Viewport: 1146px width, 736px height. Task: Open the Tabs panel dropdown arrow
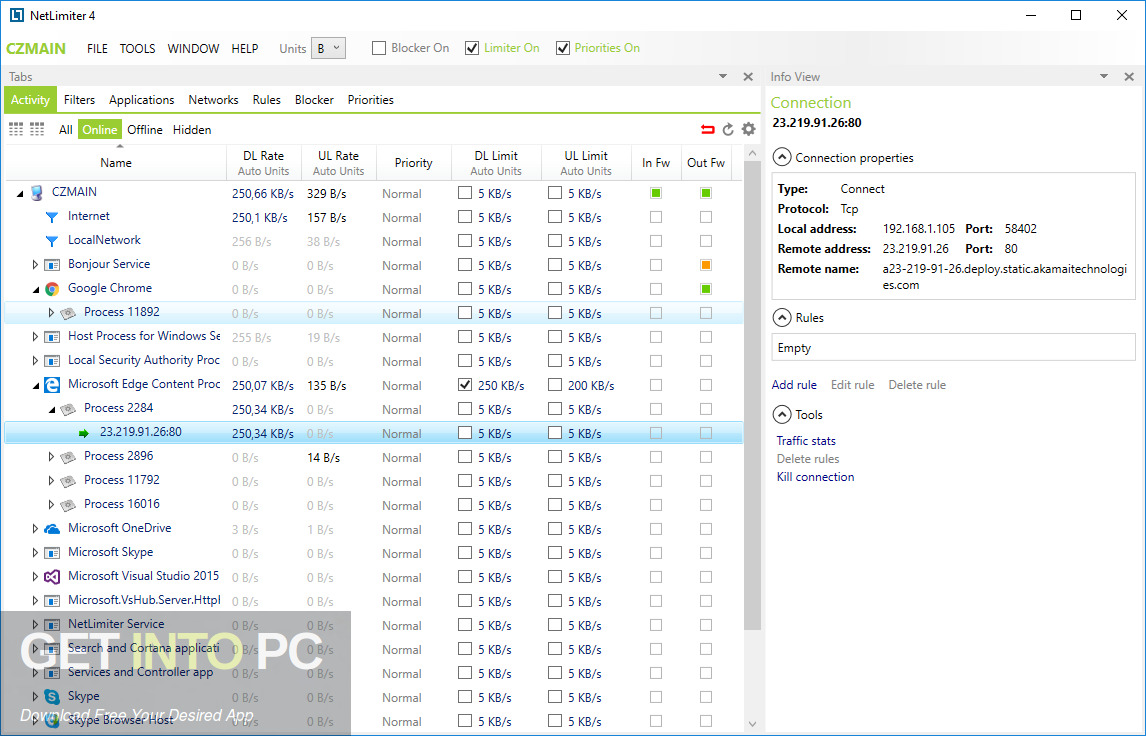pyautogui.click(x=723, y=77)
